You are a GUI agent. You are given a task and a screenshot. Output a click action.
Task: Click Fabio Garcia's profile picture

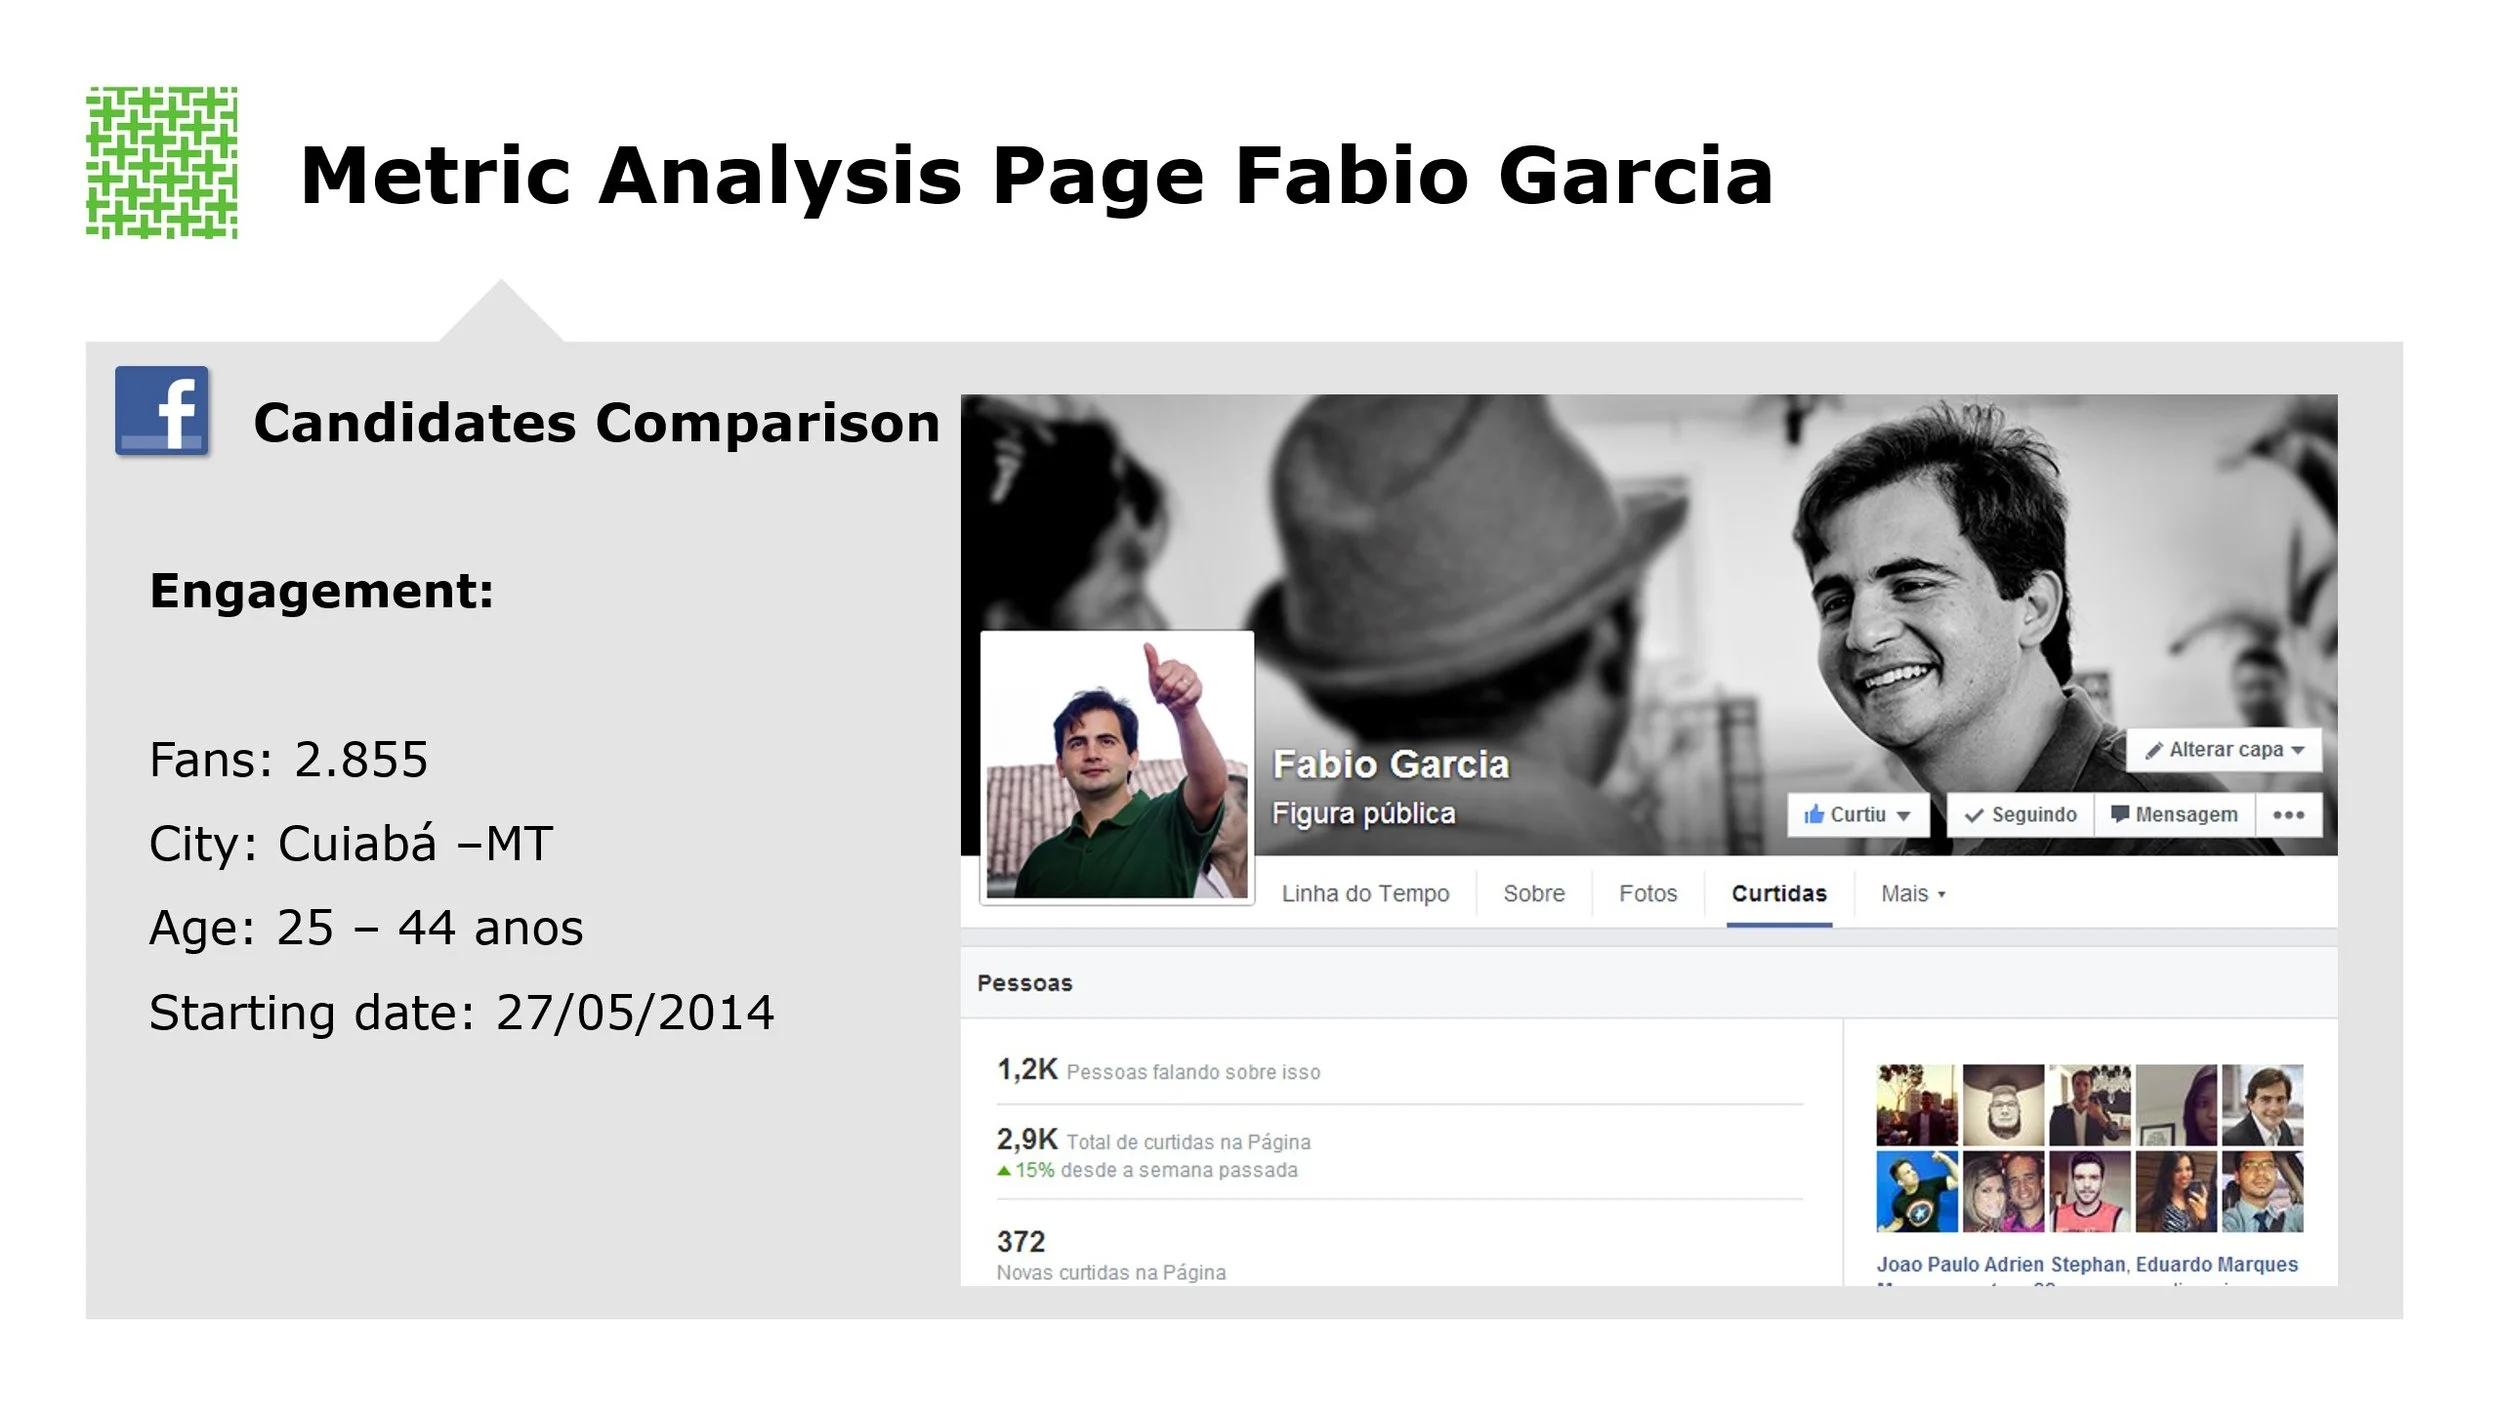pos(1117,768)
